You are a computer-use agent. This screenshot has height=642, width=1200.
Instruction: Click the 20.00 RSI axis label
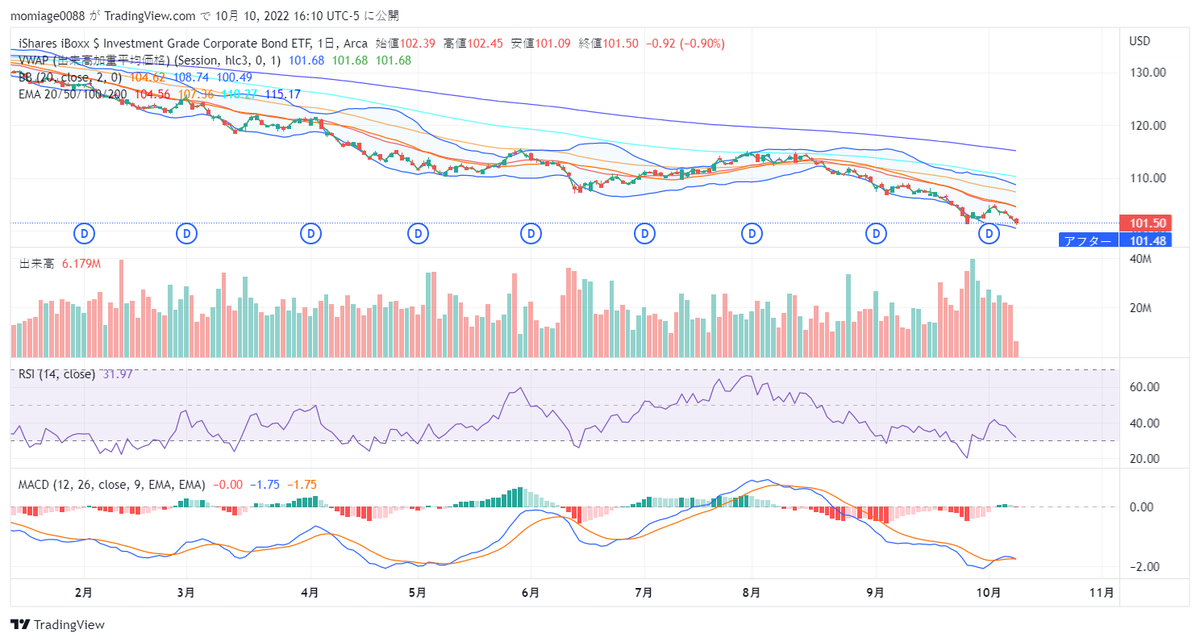pos(1145,459)
